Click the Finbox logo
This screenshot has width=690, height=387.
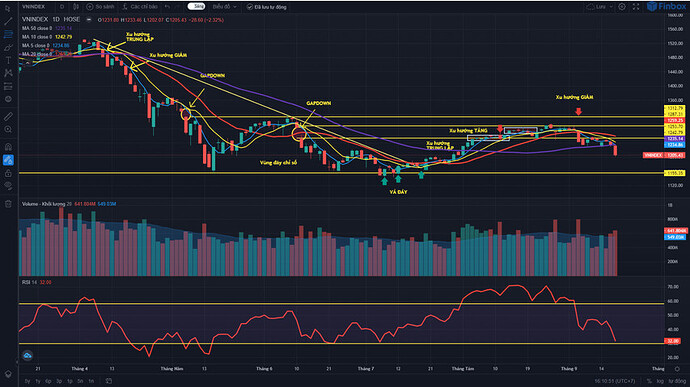[666, 7]
